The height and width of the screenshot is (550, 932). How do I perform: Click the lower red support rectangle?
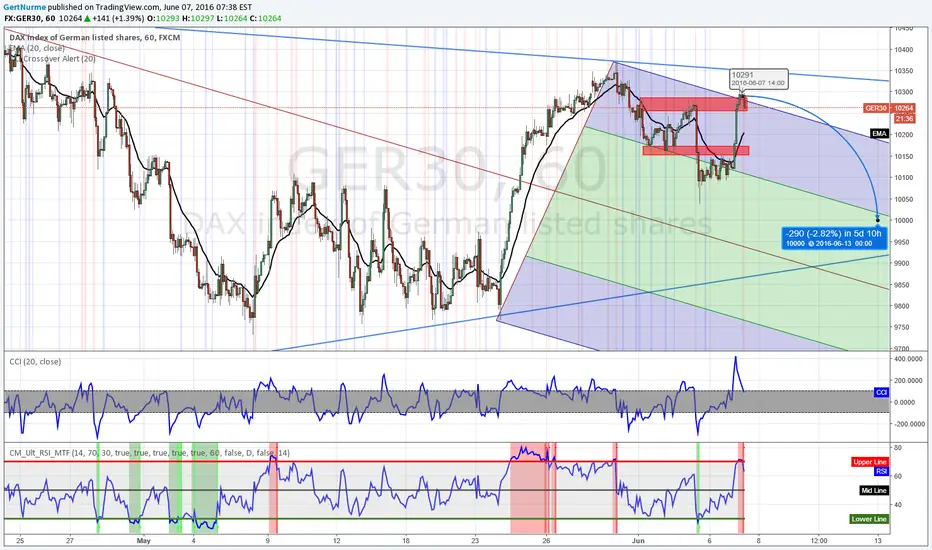click(696, 150)
